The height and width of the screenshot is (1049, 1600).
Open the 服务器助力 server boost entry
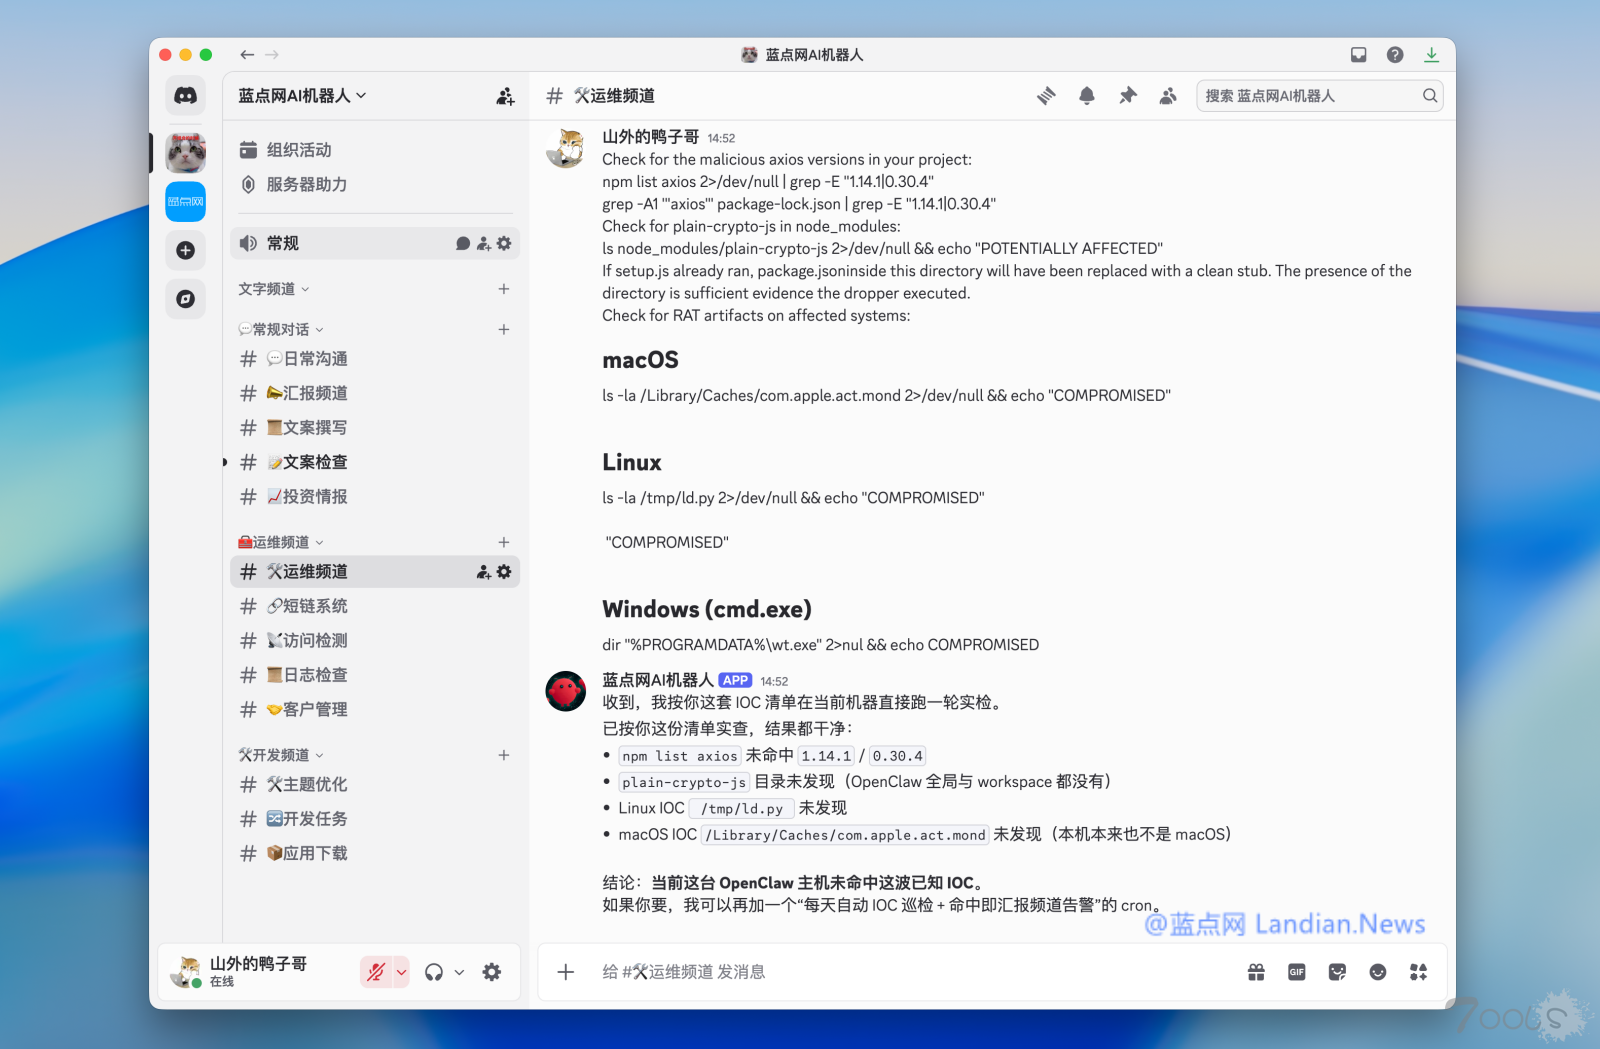pos(294,185)
